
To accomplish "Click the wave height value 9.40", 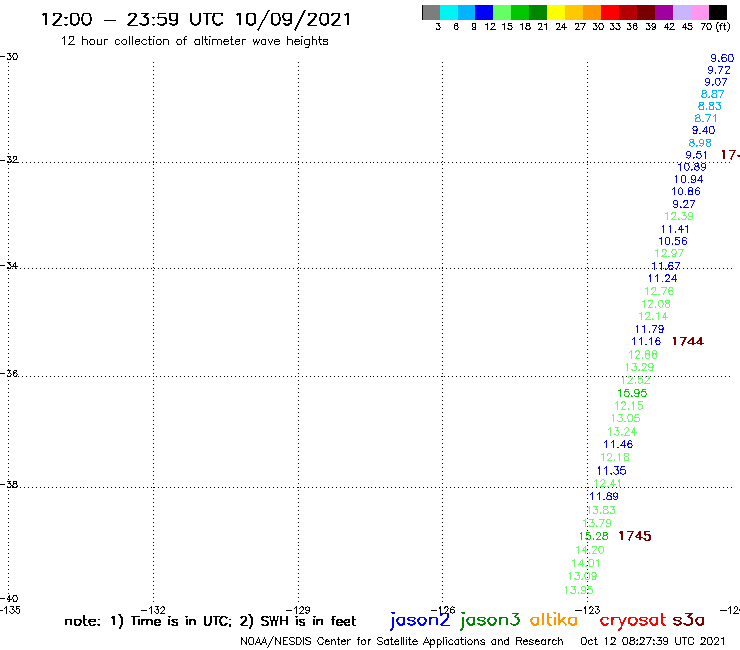I will coord(704,130).
